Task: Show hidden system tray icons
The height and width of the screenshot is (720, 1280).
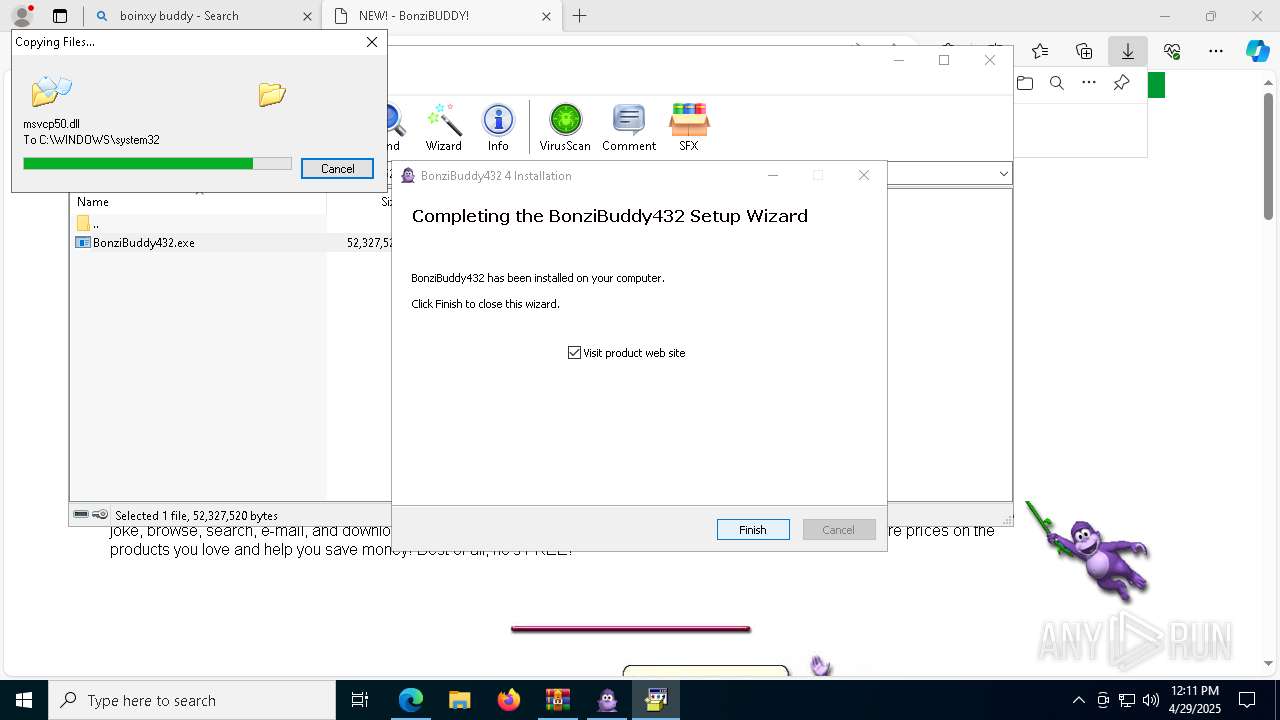Action: (x=1078, y=700)
